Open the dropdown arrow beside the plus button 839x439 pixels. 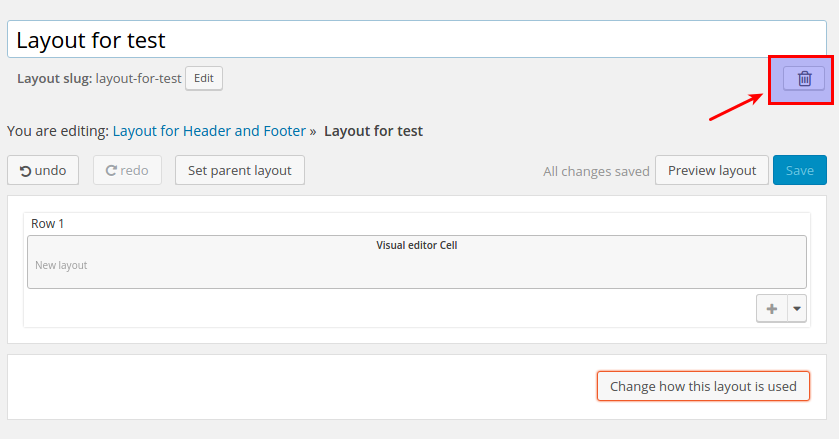(797, 308)
